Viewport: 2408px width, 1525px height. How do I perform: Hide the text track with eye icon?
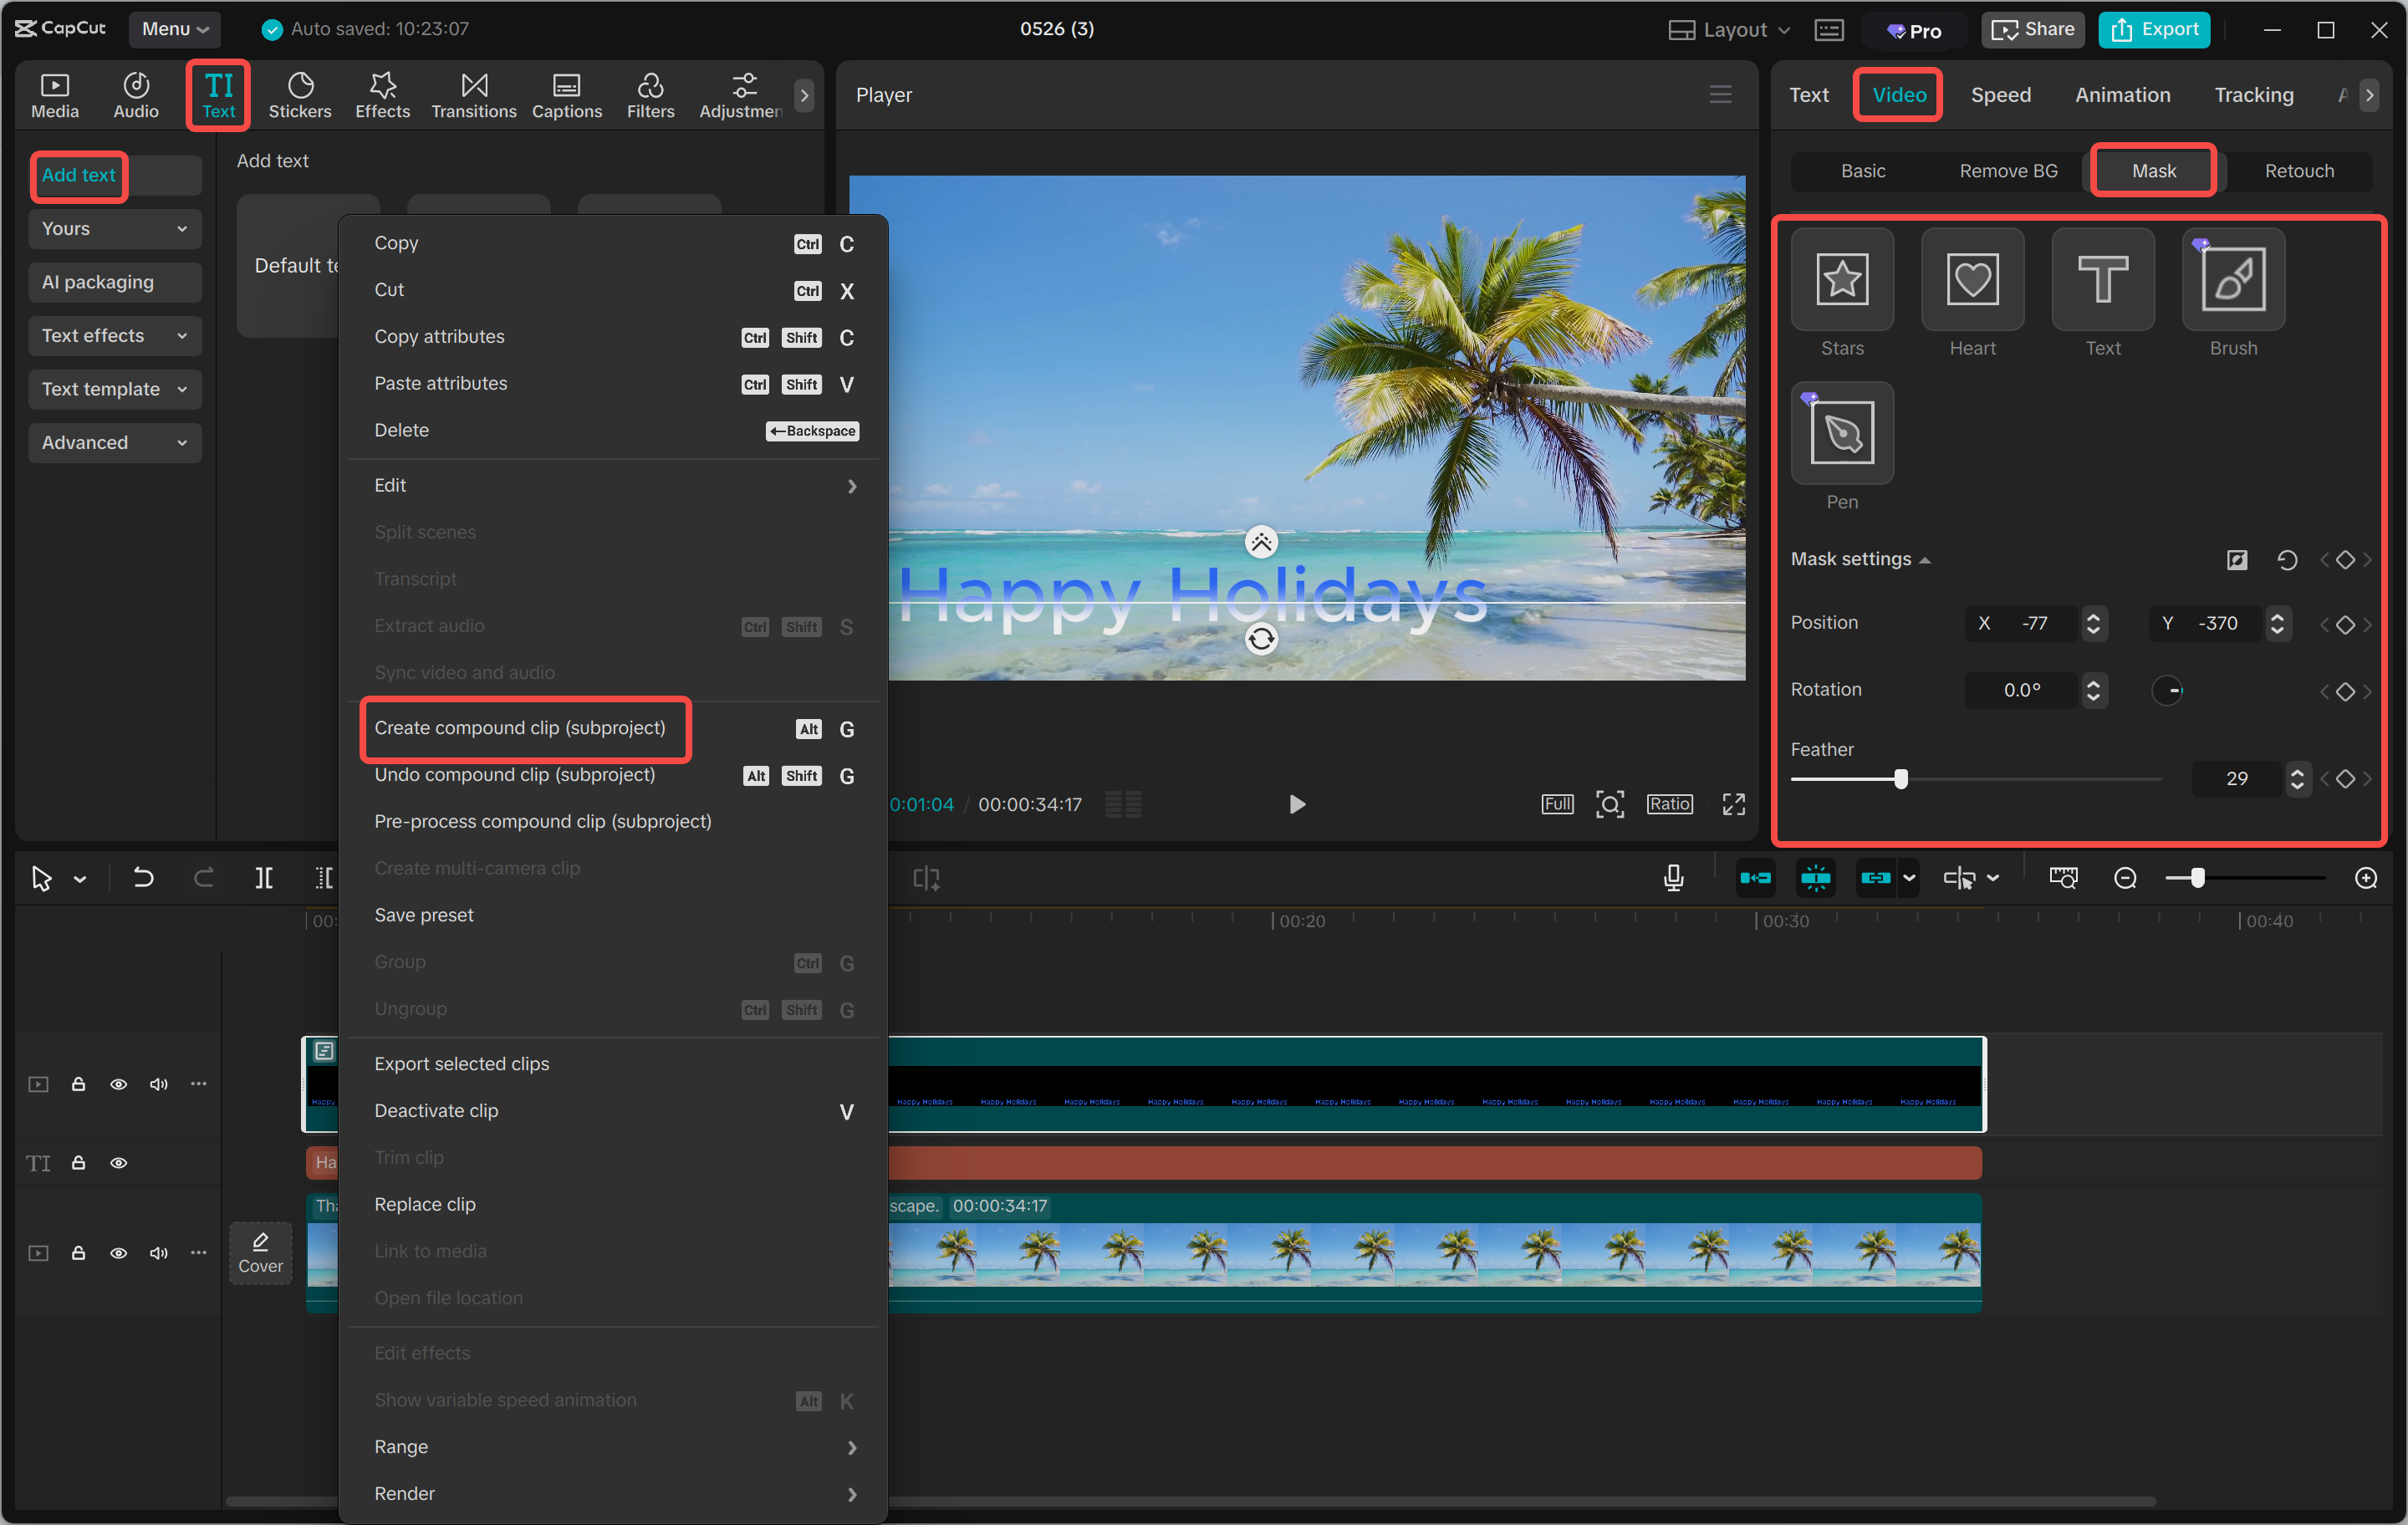pyautogui.click(x=118, y=1163)
